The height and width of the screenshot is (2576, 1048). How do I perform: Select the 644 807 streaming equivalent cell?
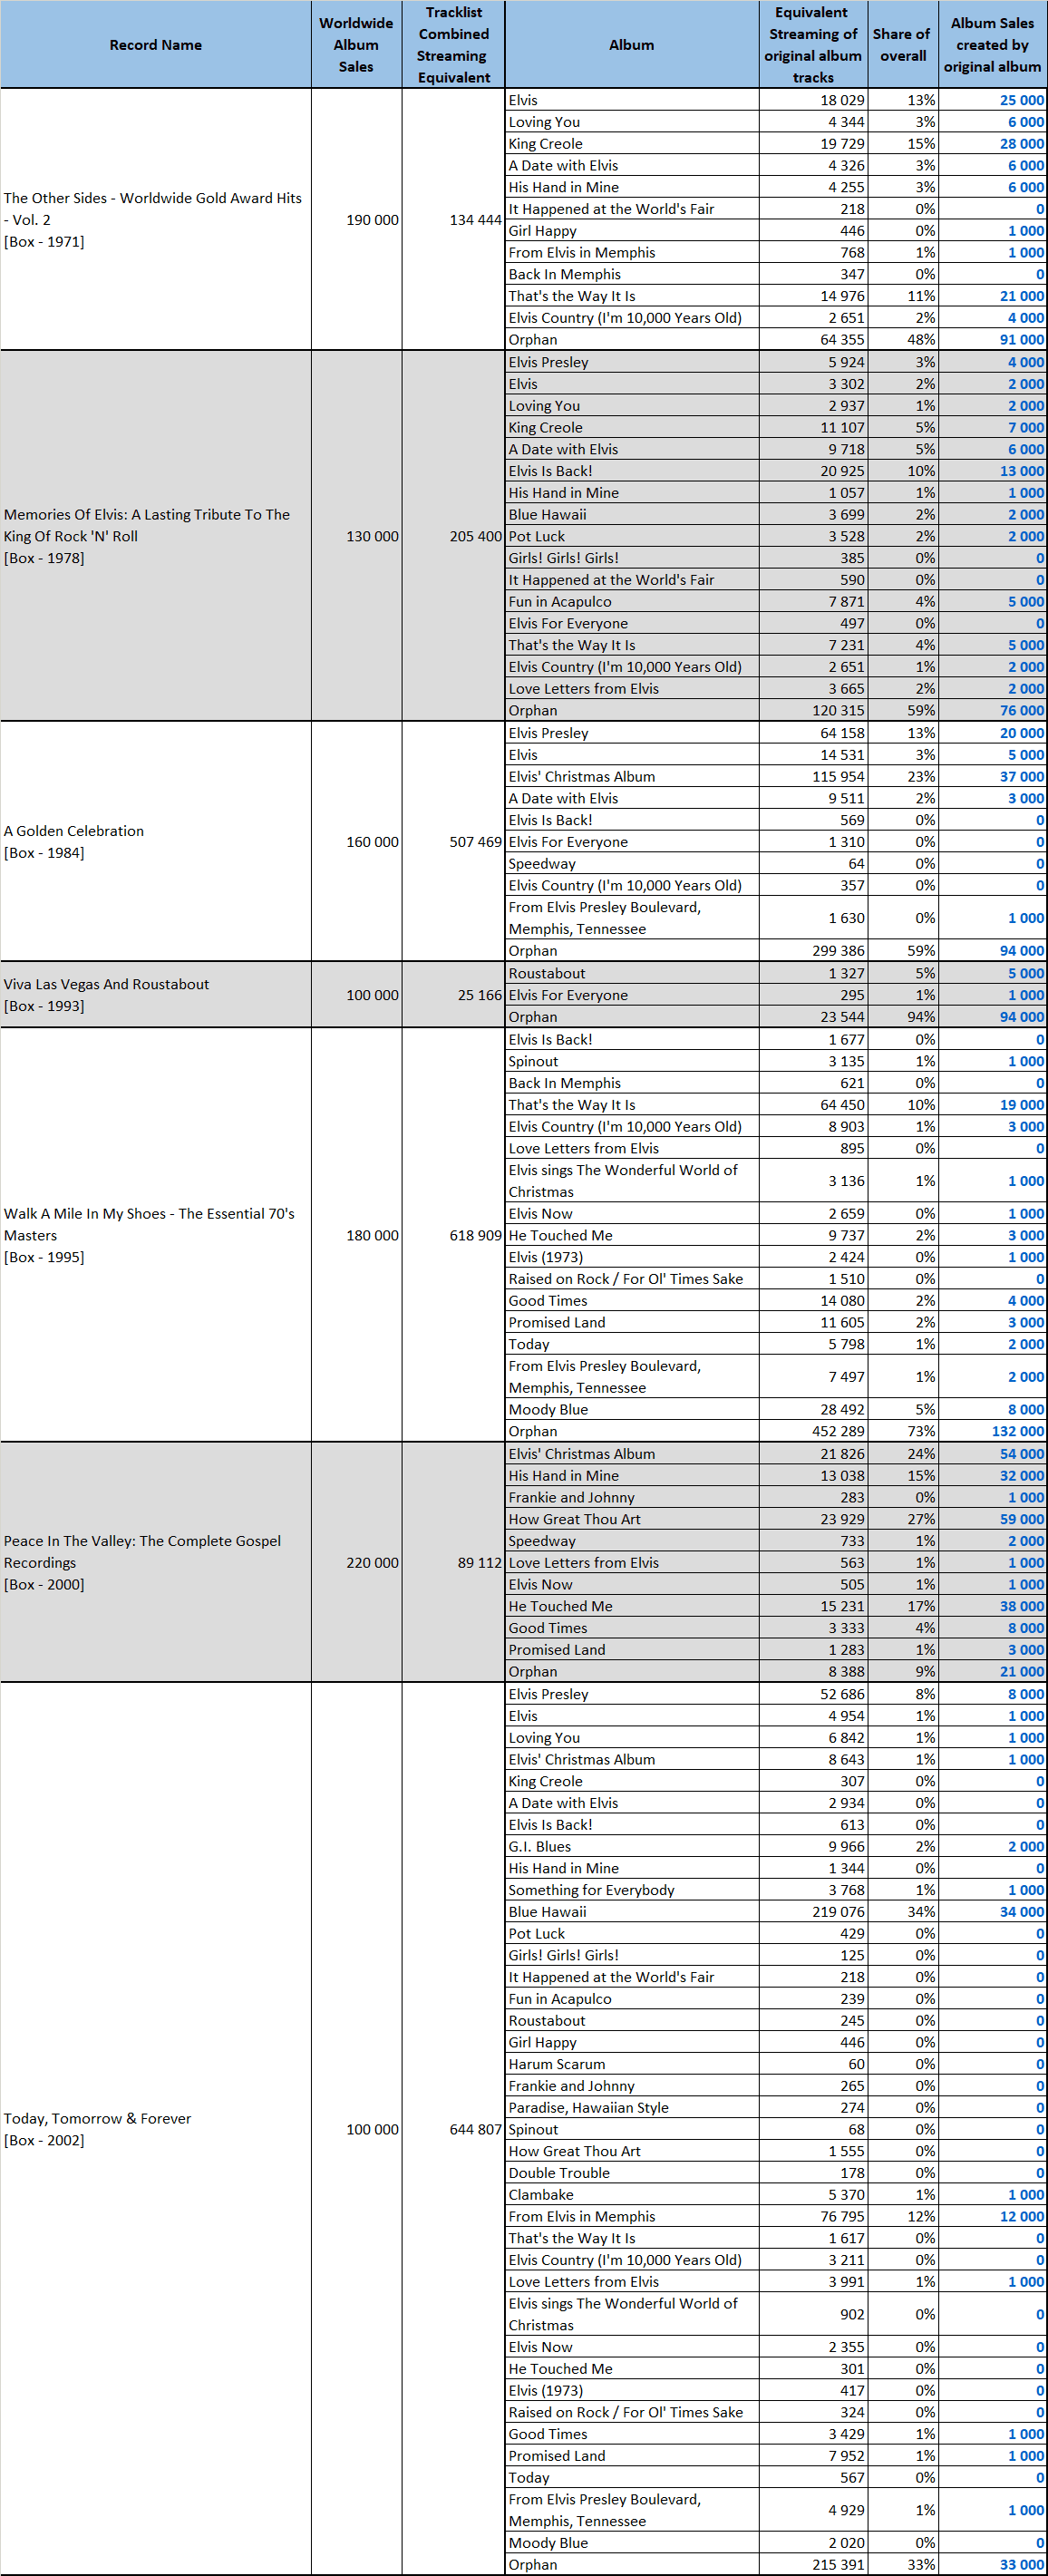453,2129
